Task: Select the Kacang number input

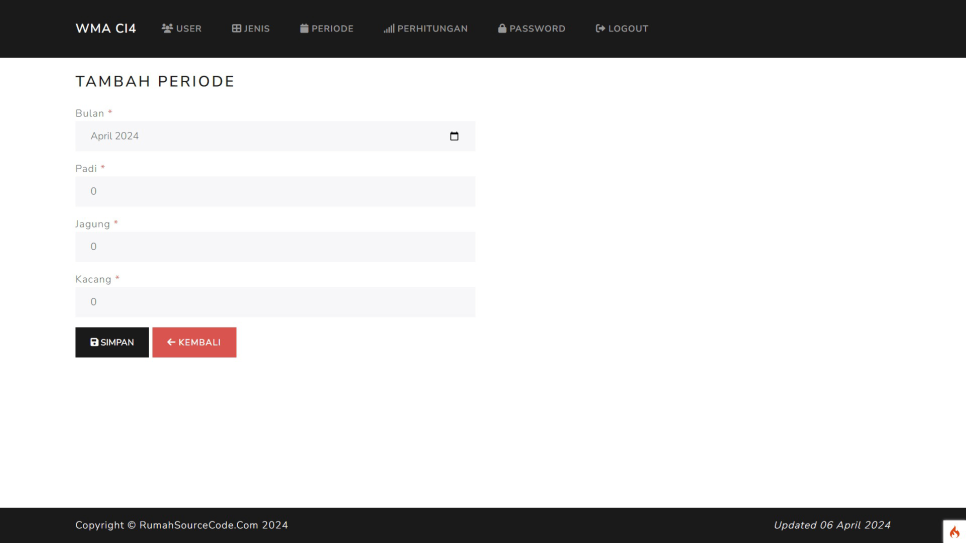Action: tap(275, 302)
